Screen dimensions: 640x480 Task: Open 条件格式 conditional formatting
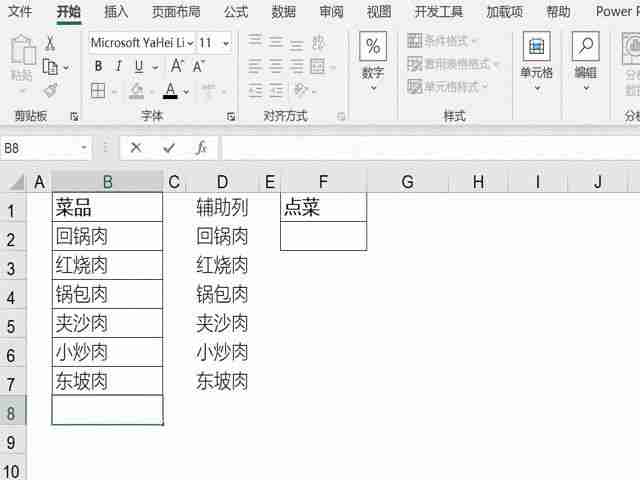click(443, 41)
